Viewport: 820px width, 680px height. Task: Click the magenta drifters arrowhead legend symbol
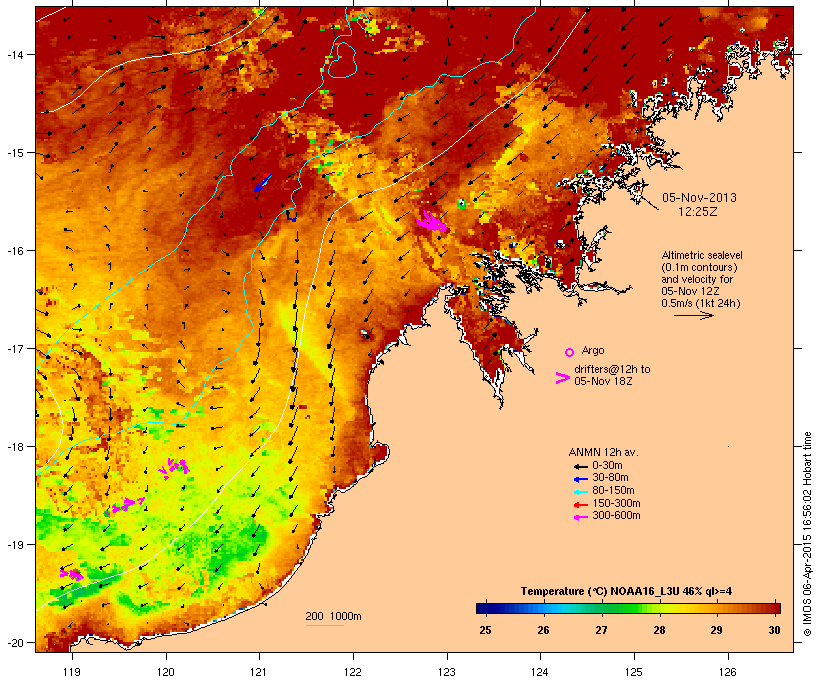[x=563, y=378]
